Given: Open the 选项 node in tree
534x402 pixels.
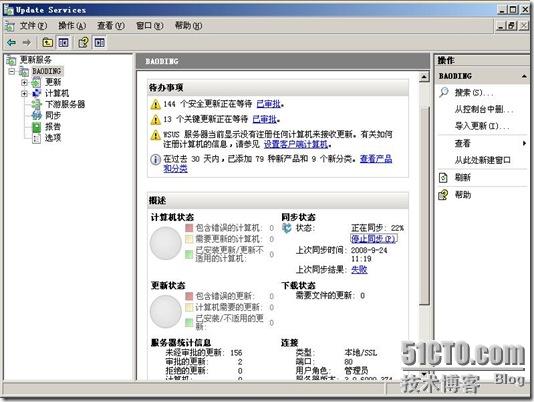Looking at the screenshot, I should click(x=53, y=138).
